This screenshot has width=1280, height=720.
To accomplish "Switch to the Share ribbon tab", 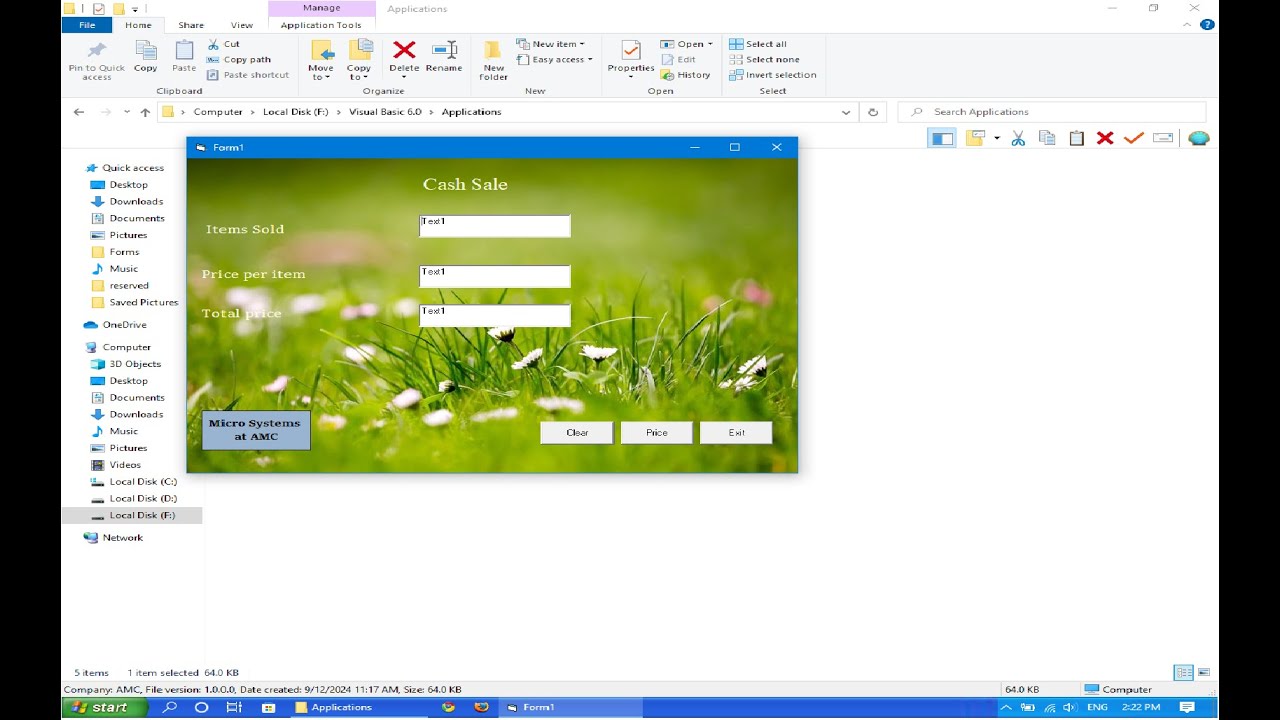I will (191, 25).
